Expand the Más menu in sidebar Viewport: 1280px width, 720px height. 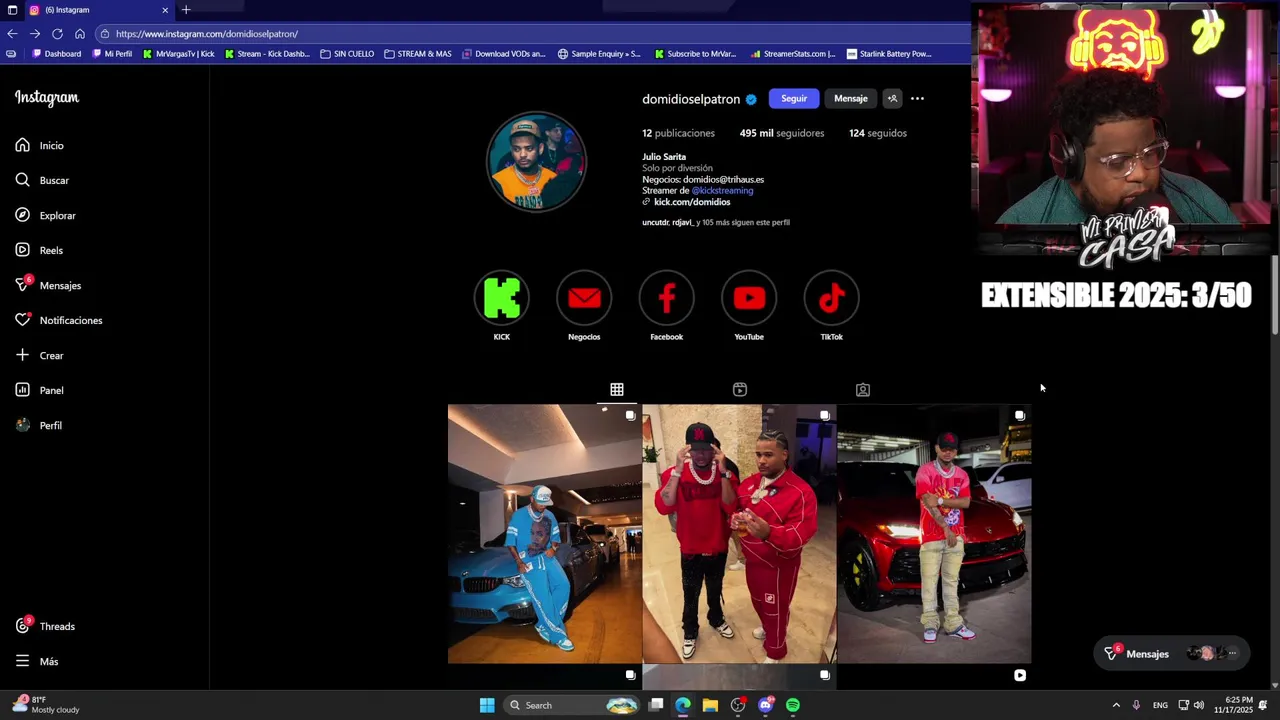(x=37, y=662)
